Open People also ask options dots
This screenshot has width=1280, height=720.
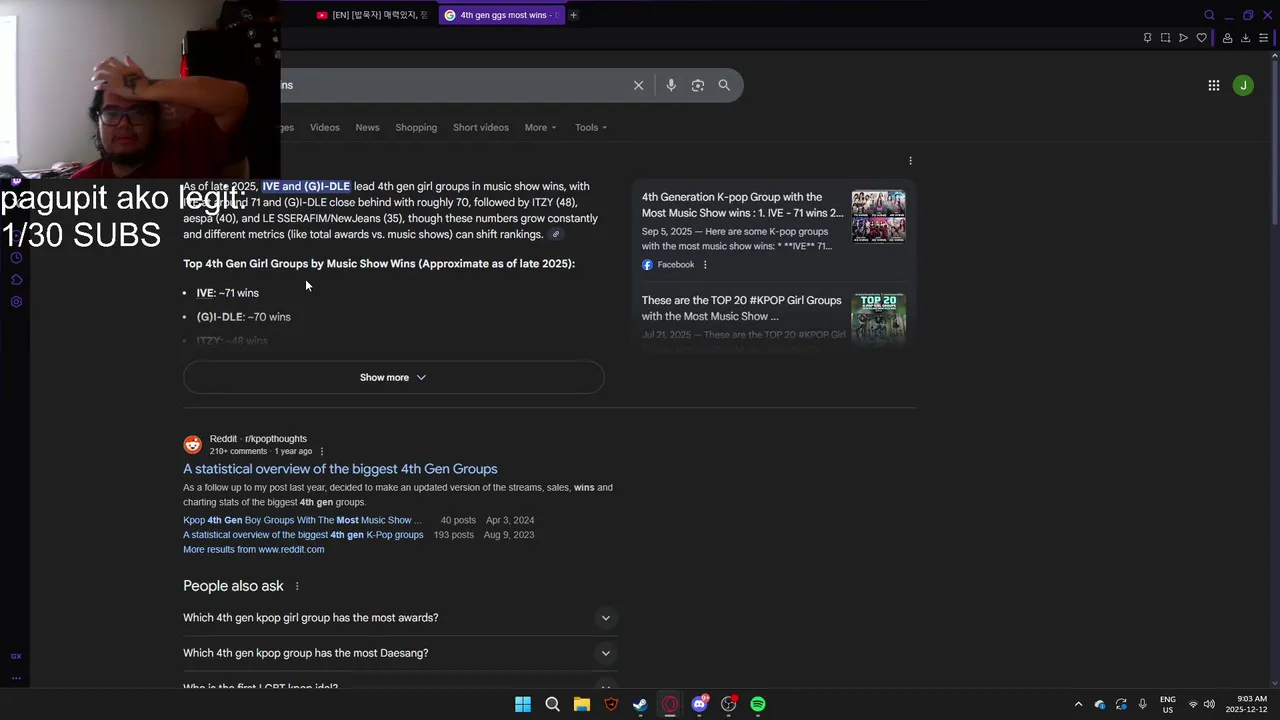[296, 586]
